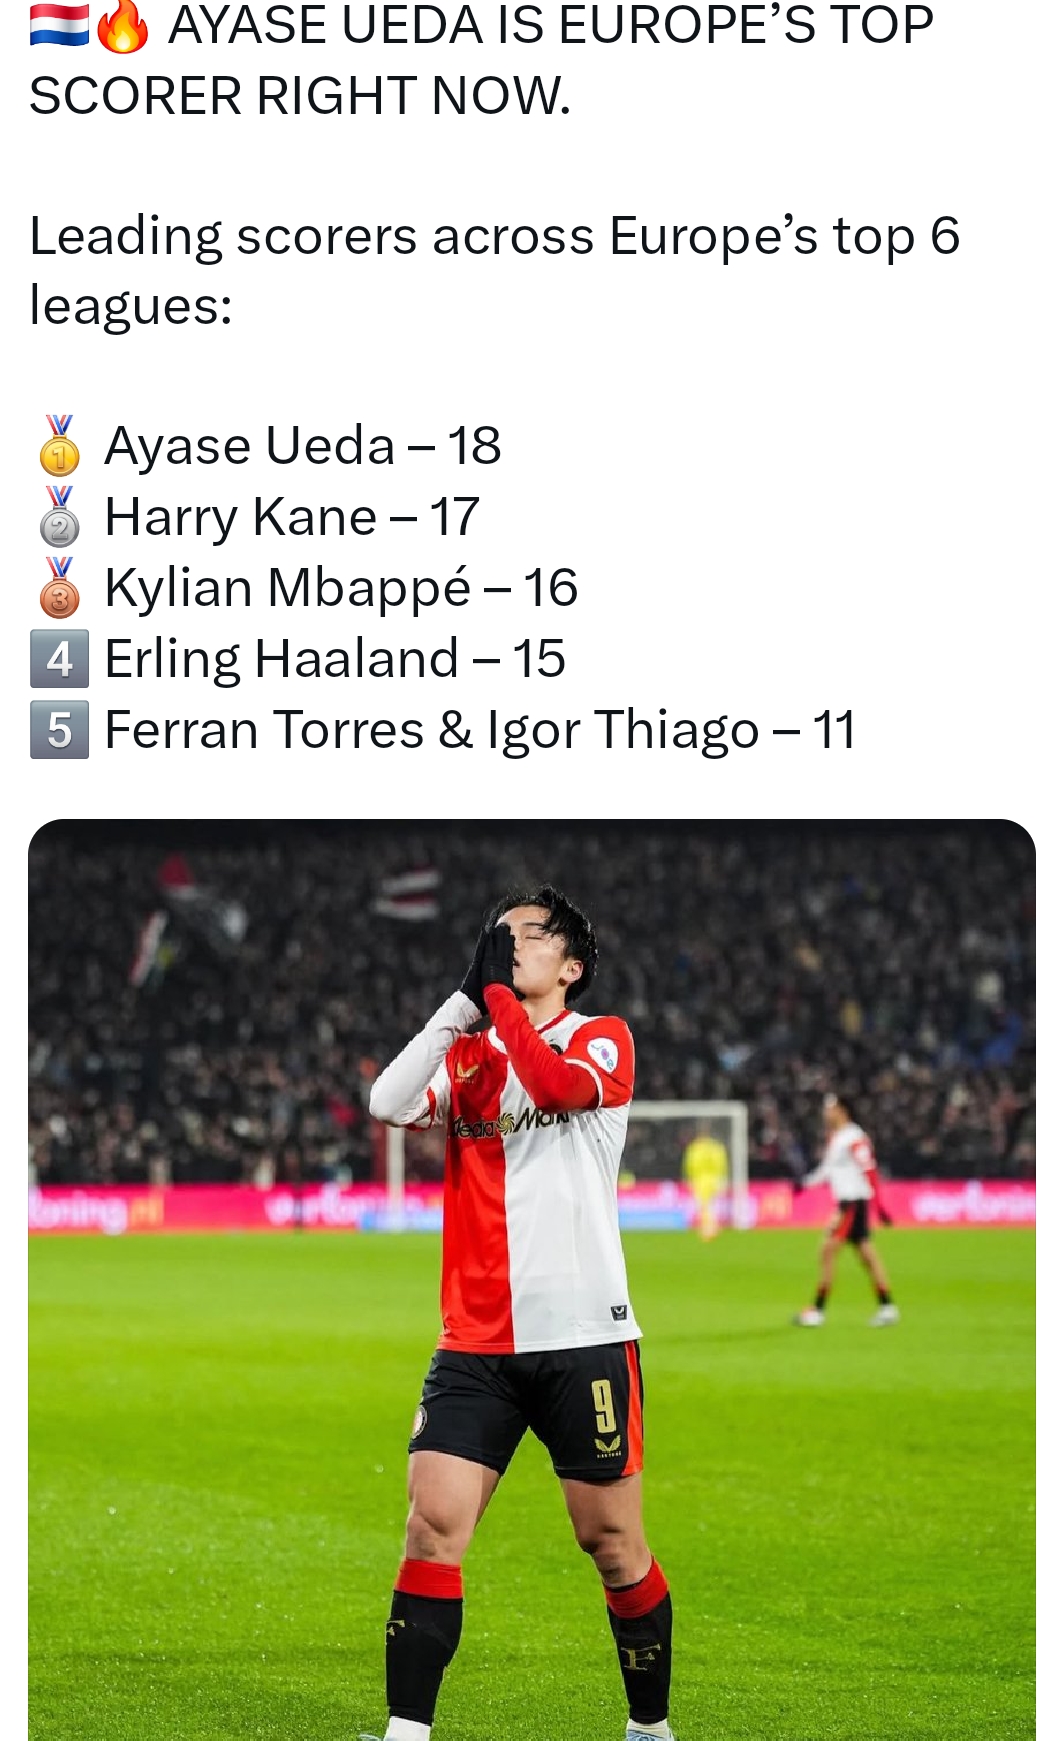Image resolution: width=1055 pixels, height=1741 pixels.
Task: Click the 'Kylian Mbappé – 16' line
Action: 341,587
